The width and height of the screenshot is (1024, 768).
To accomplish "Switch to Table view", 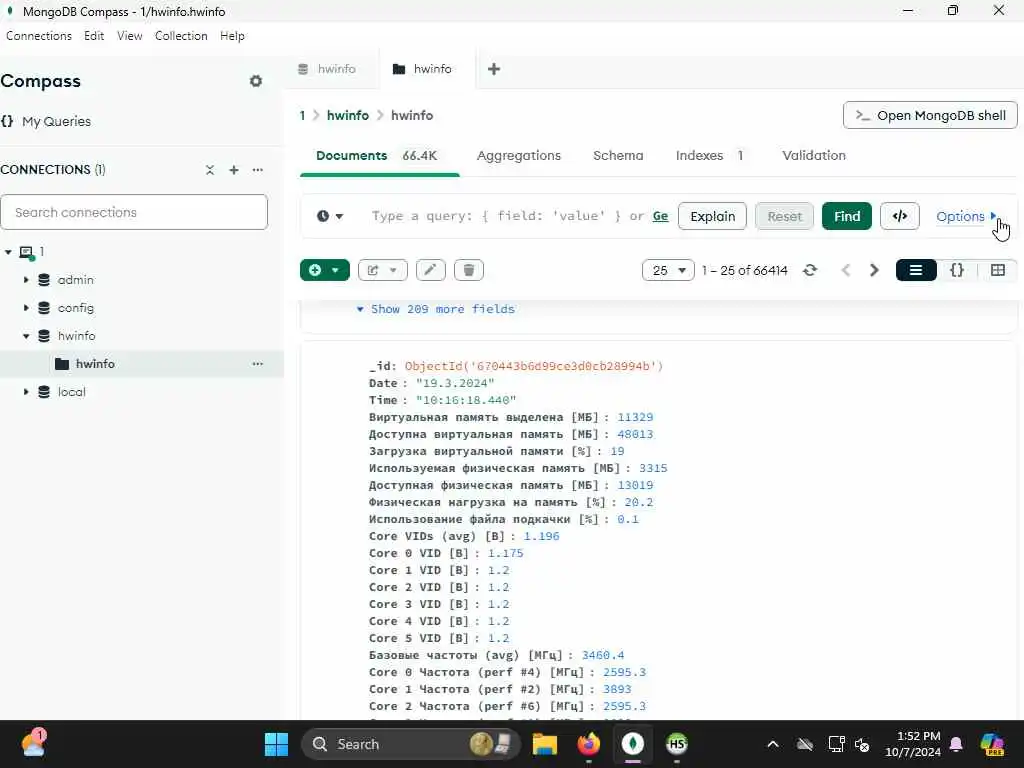I will pyautogui.click(x=997, y=270).
